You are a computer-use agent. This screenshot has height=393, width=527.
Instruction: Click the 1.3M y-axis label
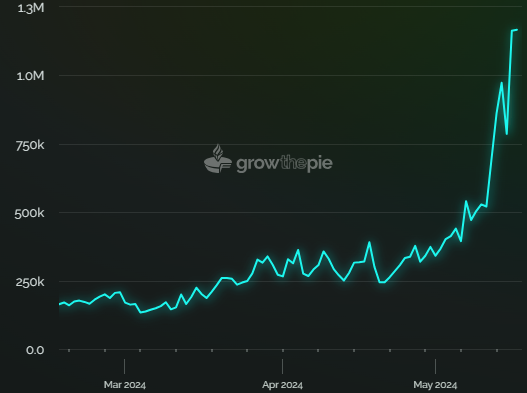[31, 8]
